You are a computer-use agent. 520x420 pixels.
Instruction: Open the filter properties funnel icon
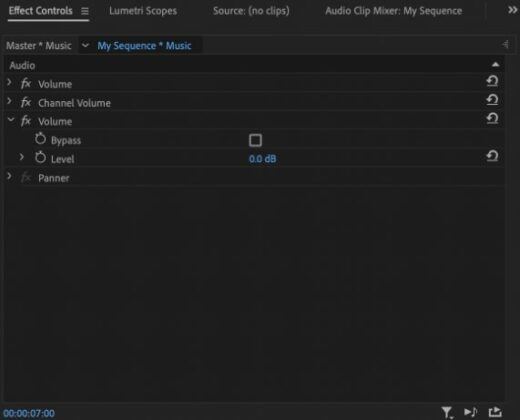tap(447, 412)
